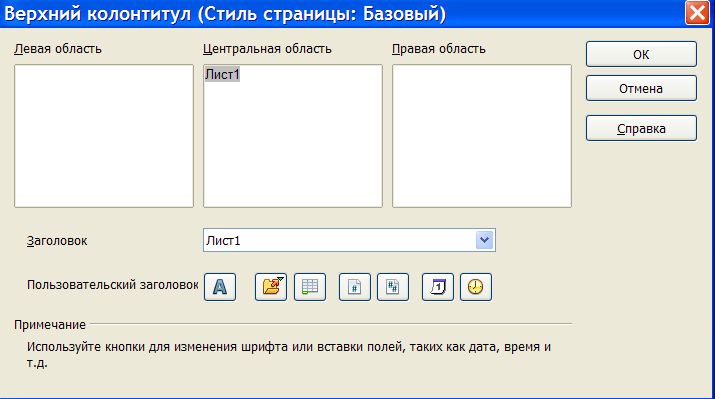Click the Правая область label
The width and height of the screenshot is (715, 399).
(439, 49)
